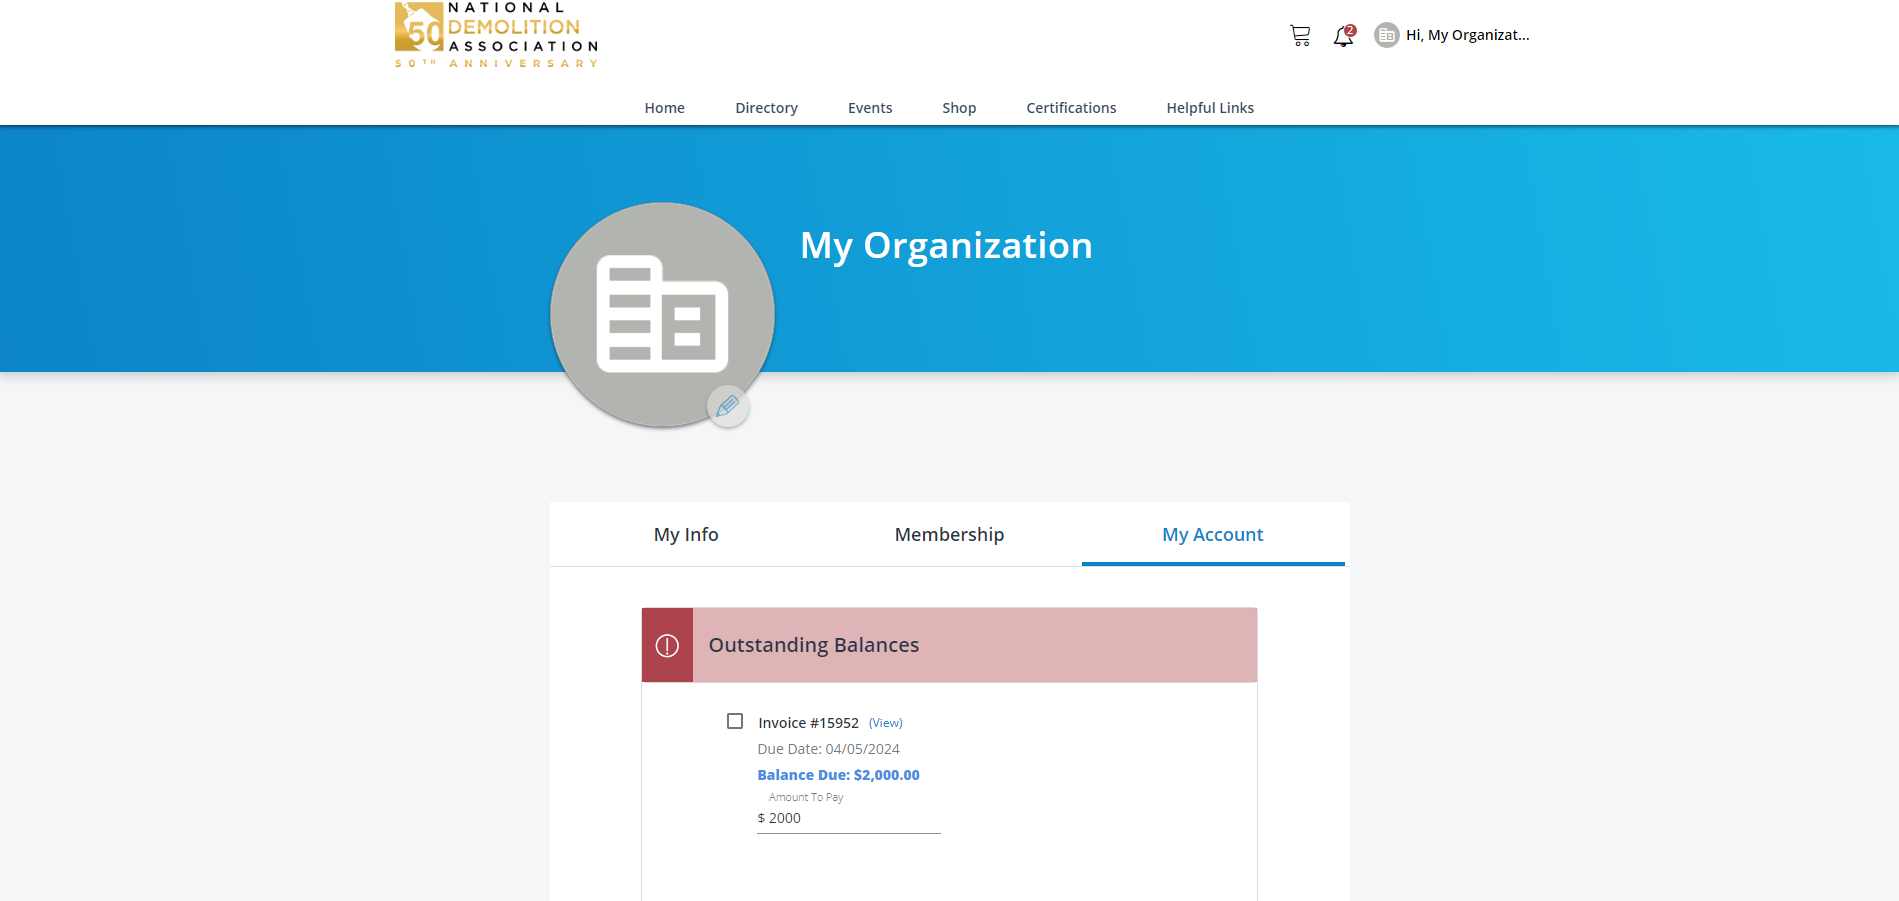1899x901 pixels.
Task: Open the Helpful Links menu
Action: tap(1210, 108)
